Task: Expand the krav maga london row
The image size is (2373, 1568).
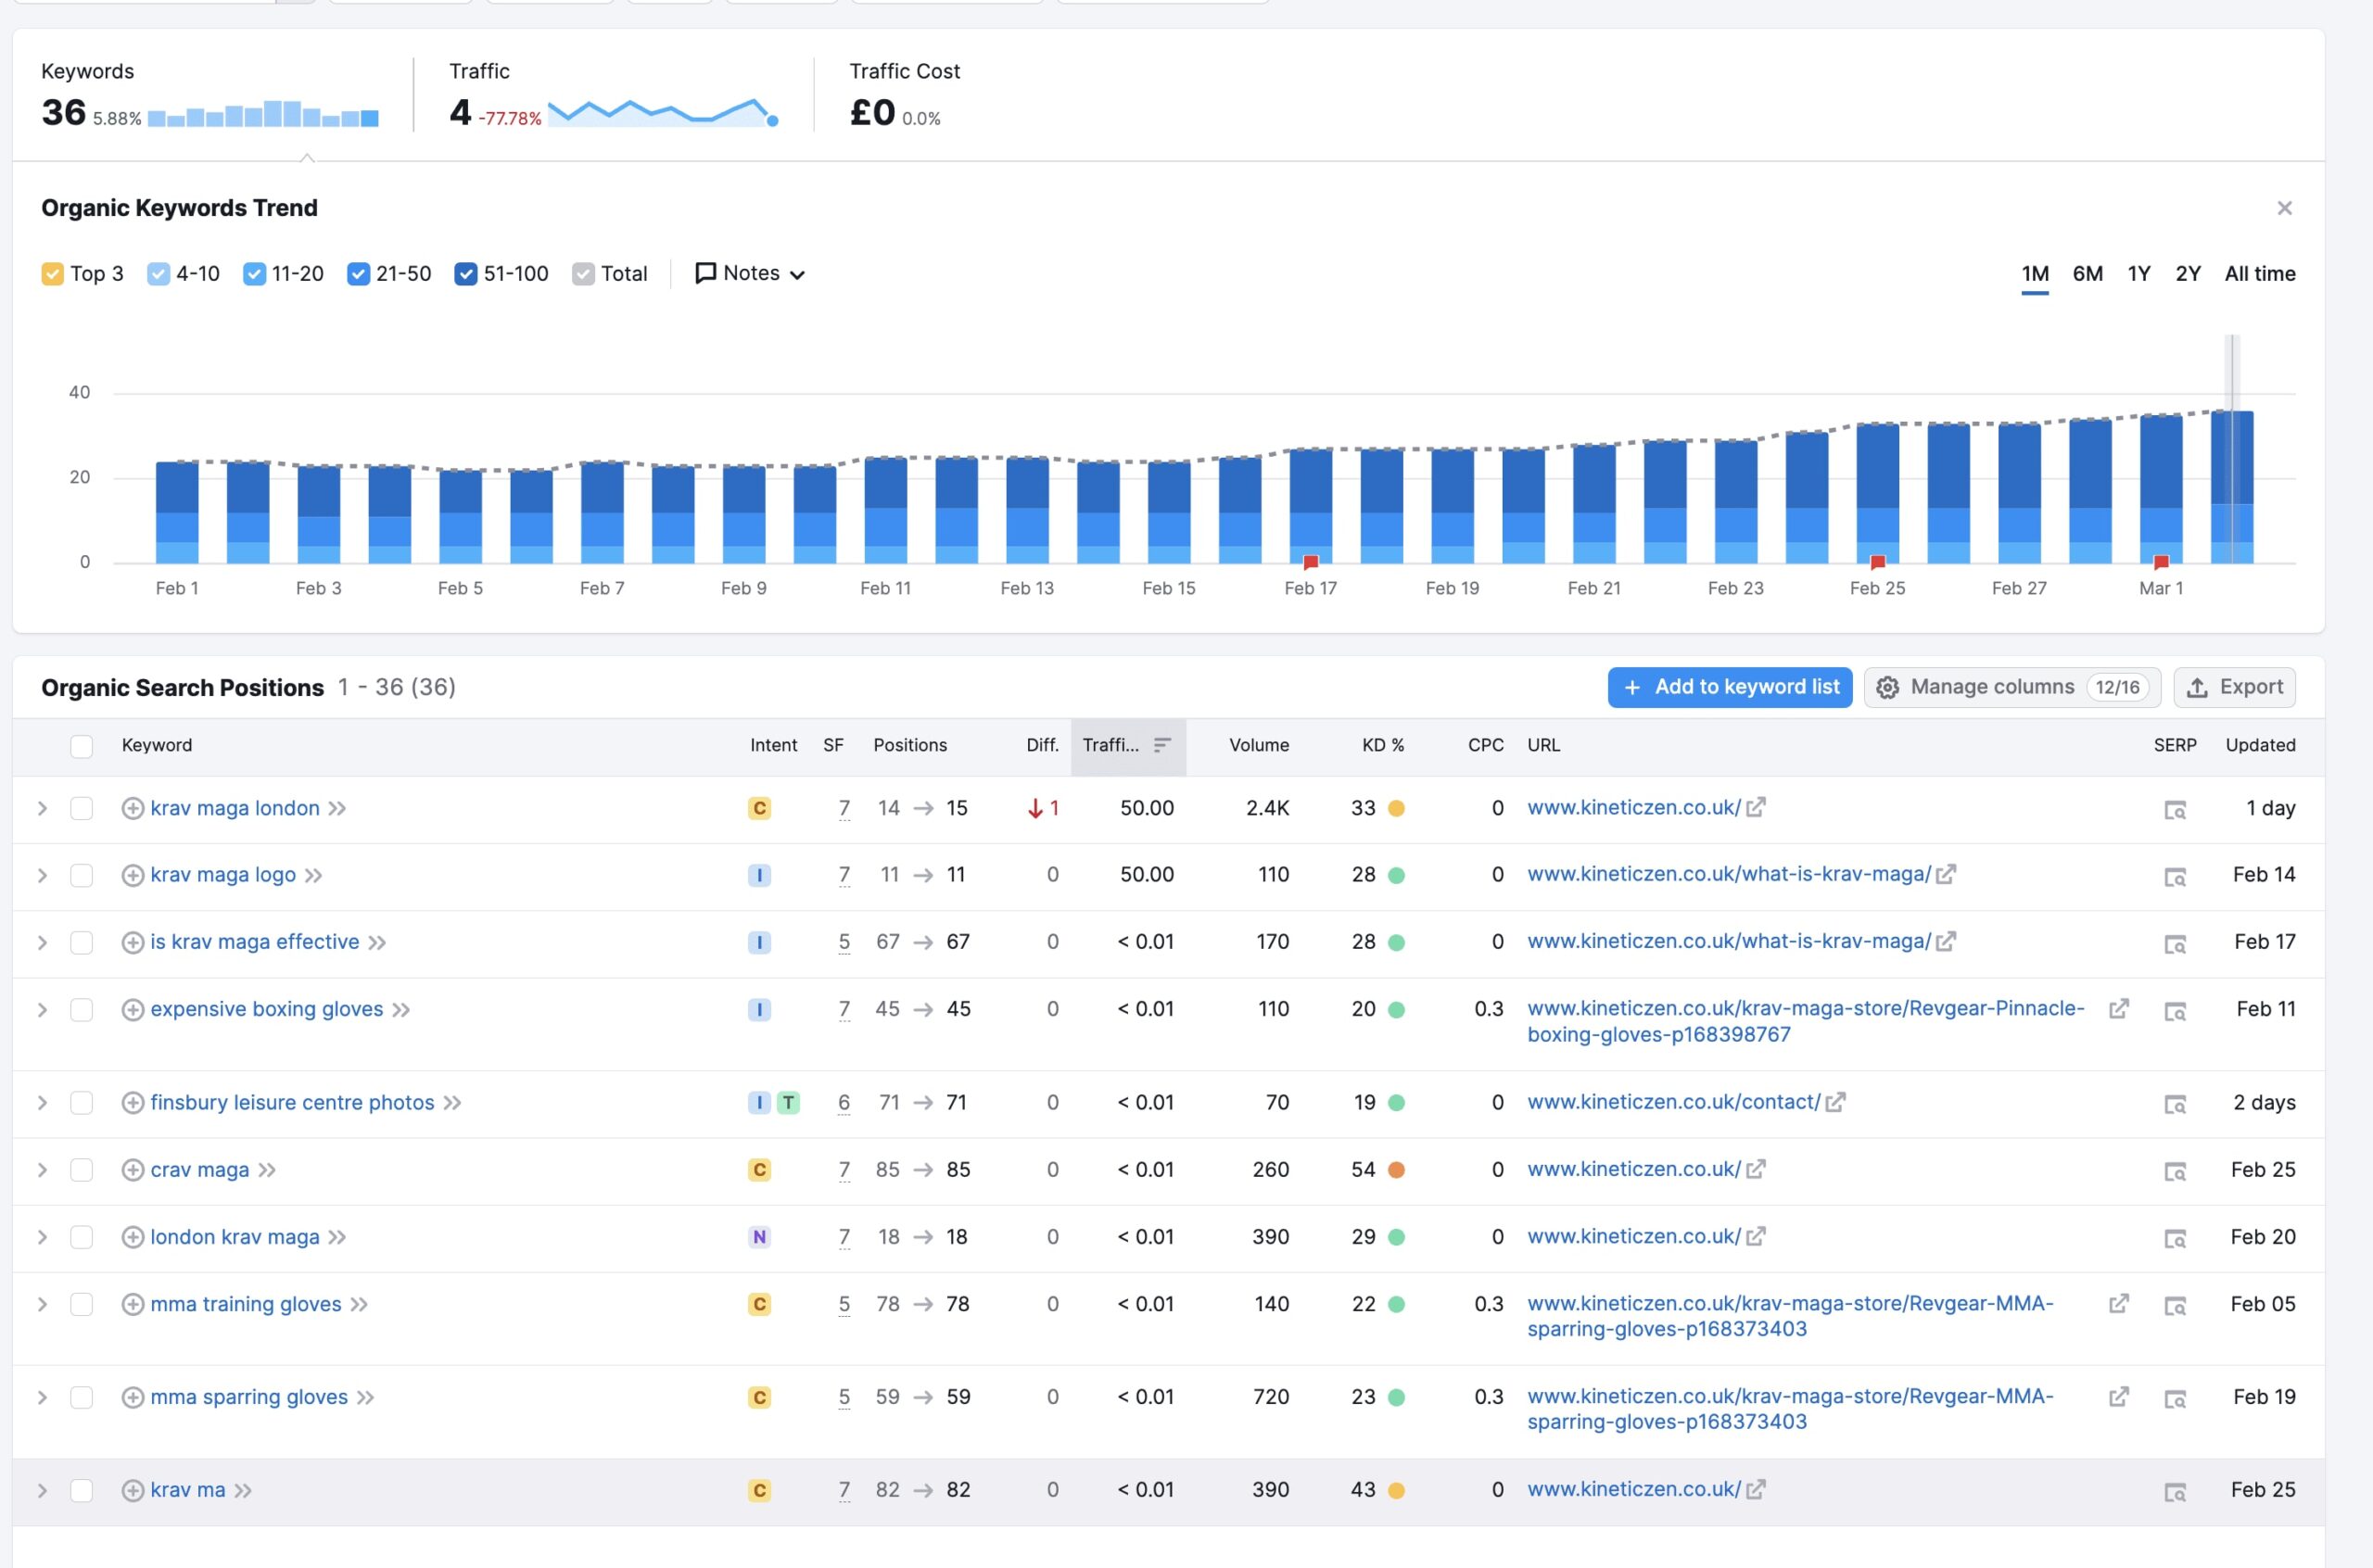Action: (42, 808)
